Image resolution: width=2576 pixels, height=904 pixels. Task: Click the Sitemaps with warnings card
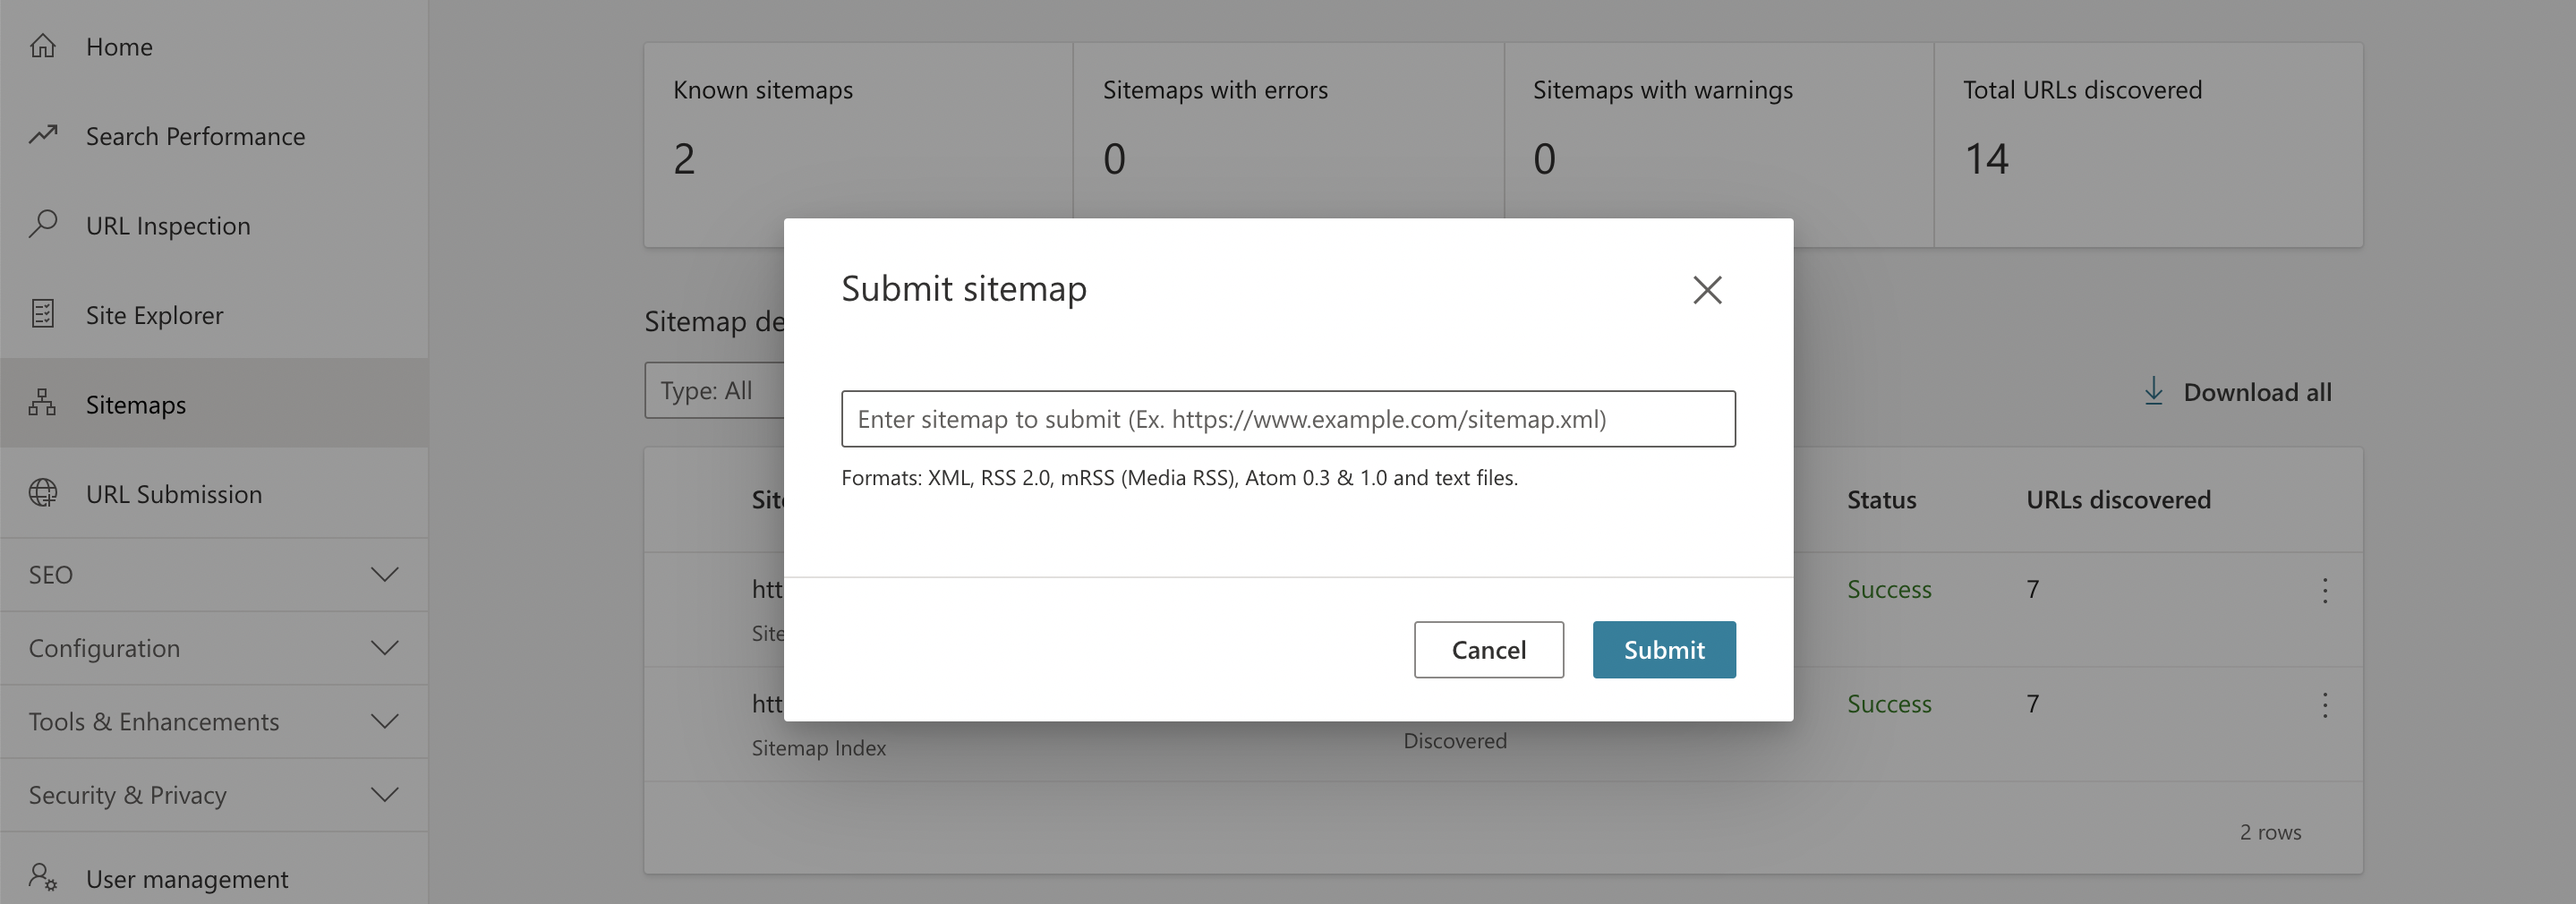pyautogui.click(x=1719, y=130)
